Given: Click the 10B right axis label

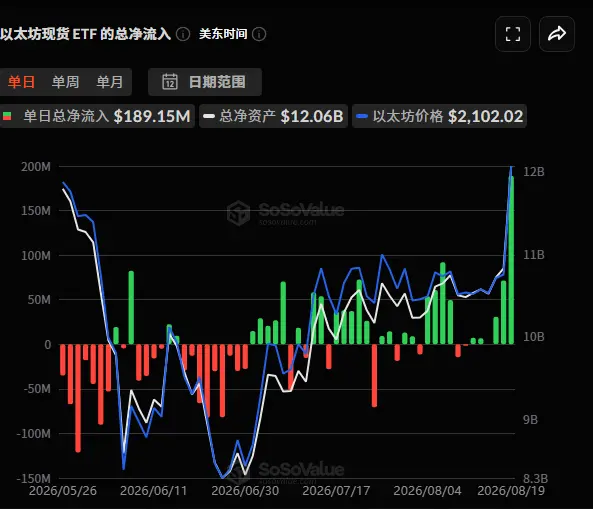Looking at the screenshot, I should 534,337.
